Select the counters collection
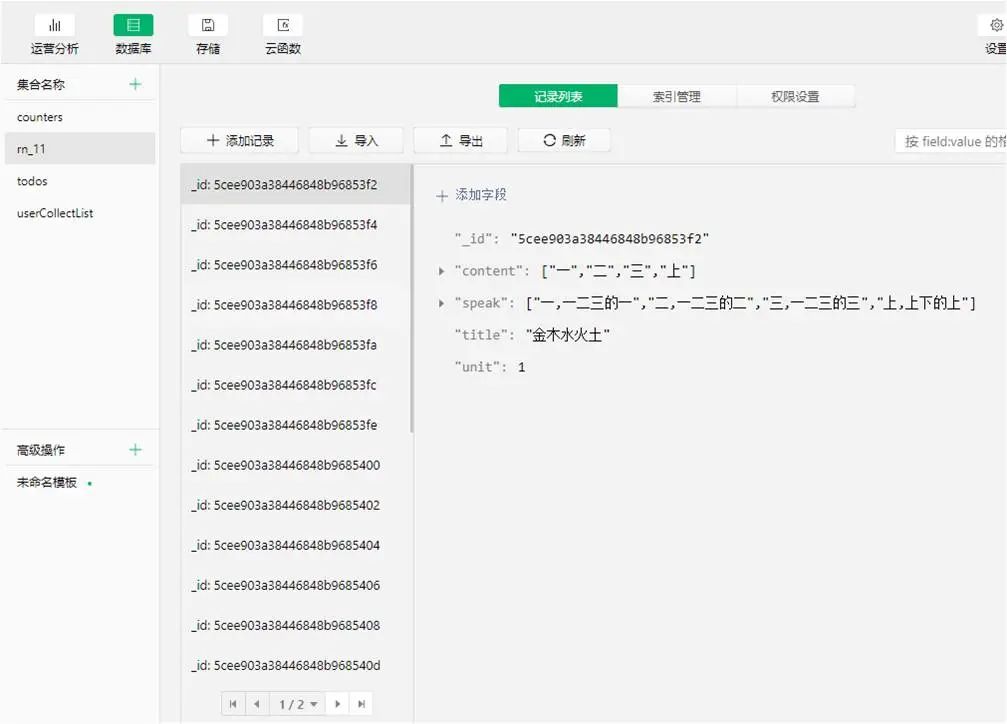Image resolution: width=1007 pixels, height=724 pixels. click(80, 117)
